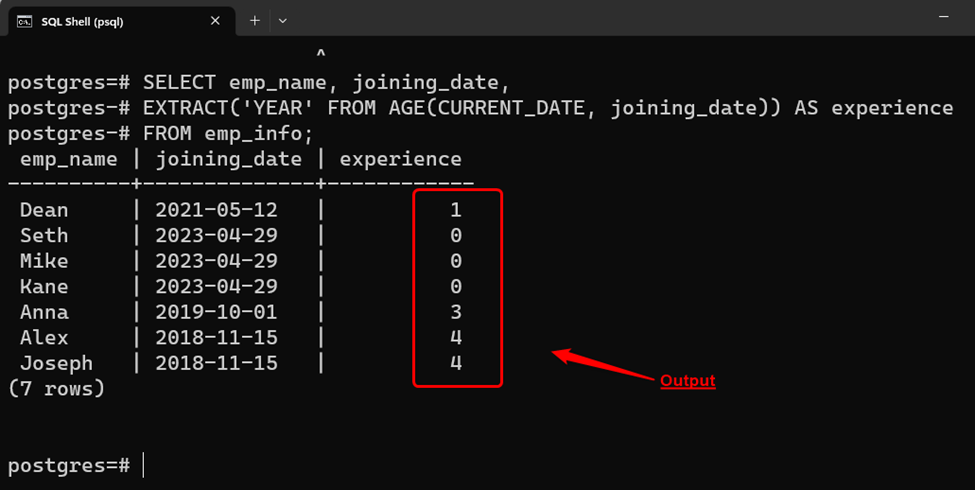Viewport: 975px width, 490px height.
Task: Click Alex's experience value 4
Action: 456,338
